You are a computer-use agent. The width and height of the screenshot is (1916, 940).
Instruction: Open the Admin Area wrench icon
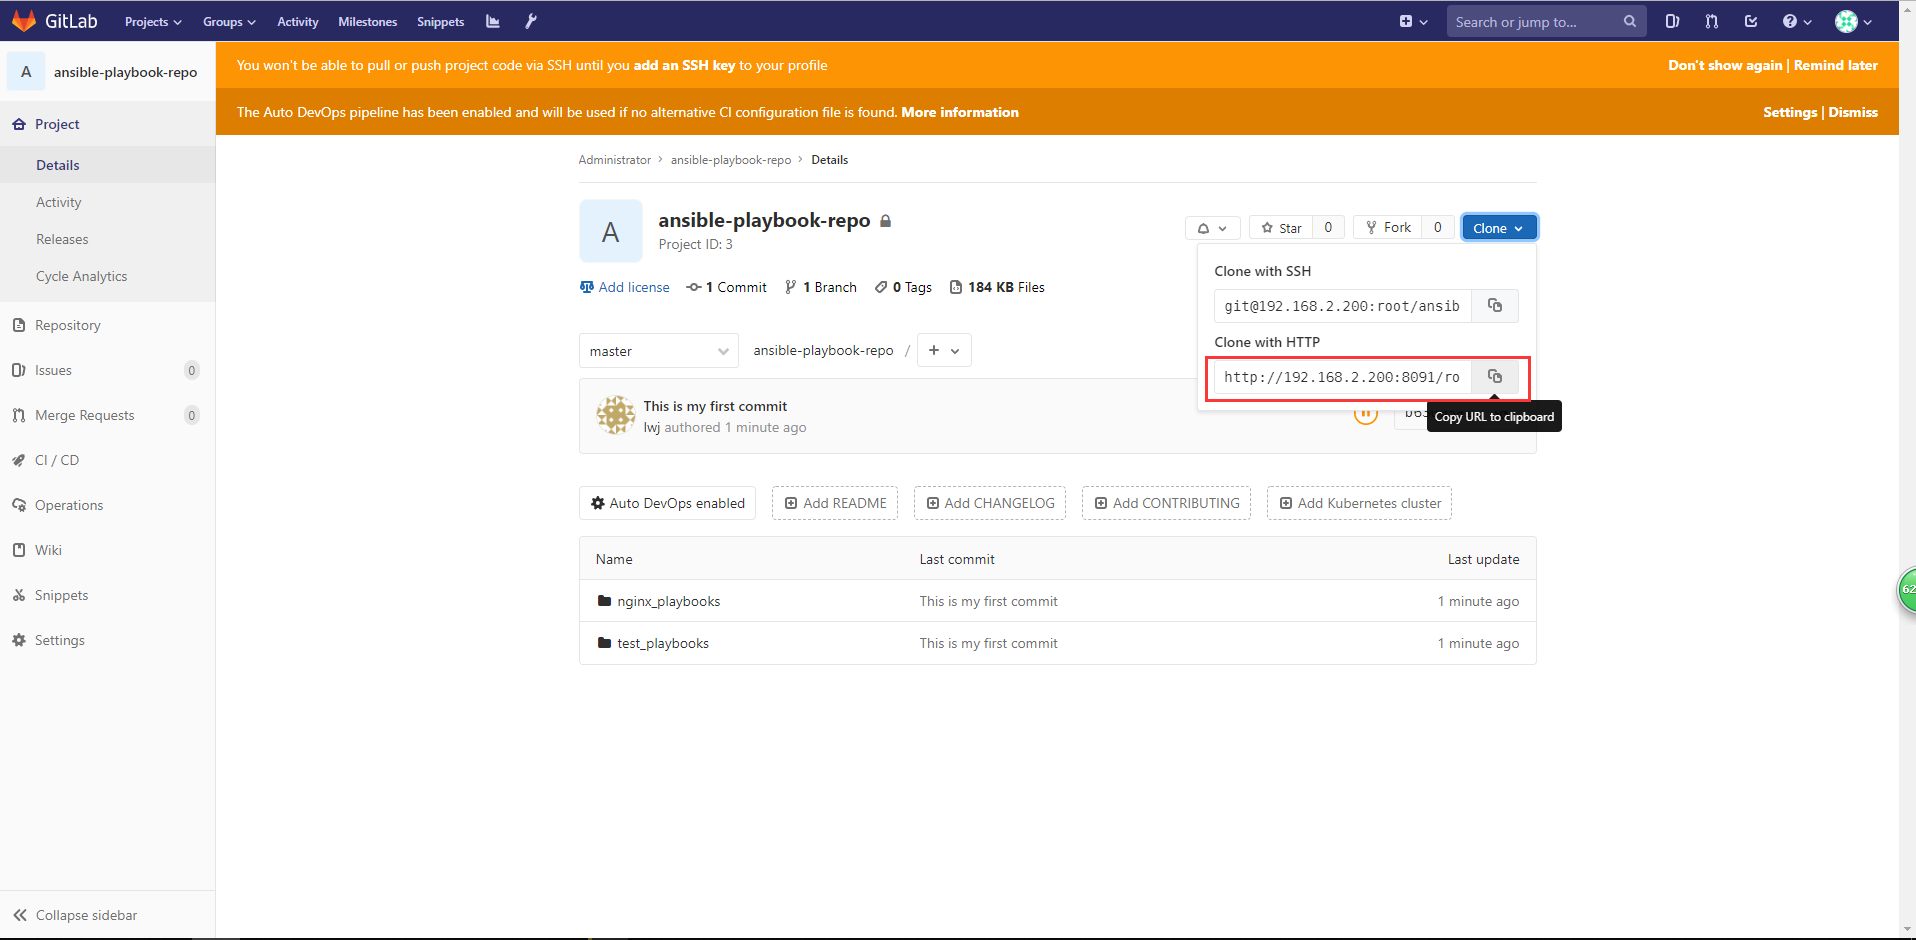coord(531,21)
